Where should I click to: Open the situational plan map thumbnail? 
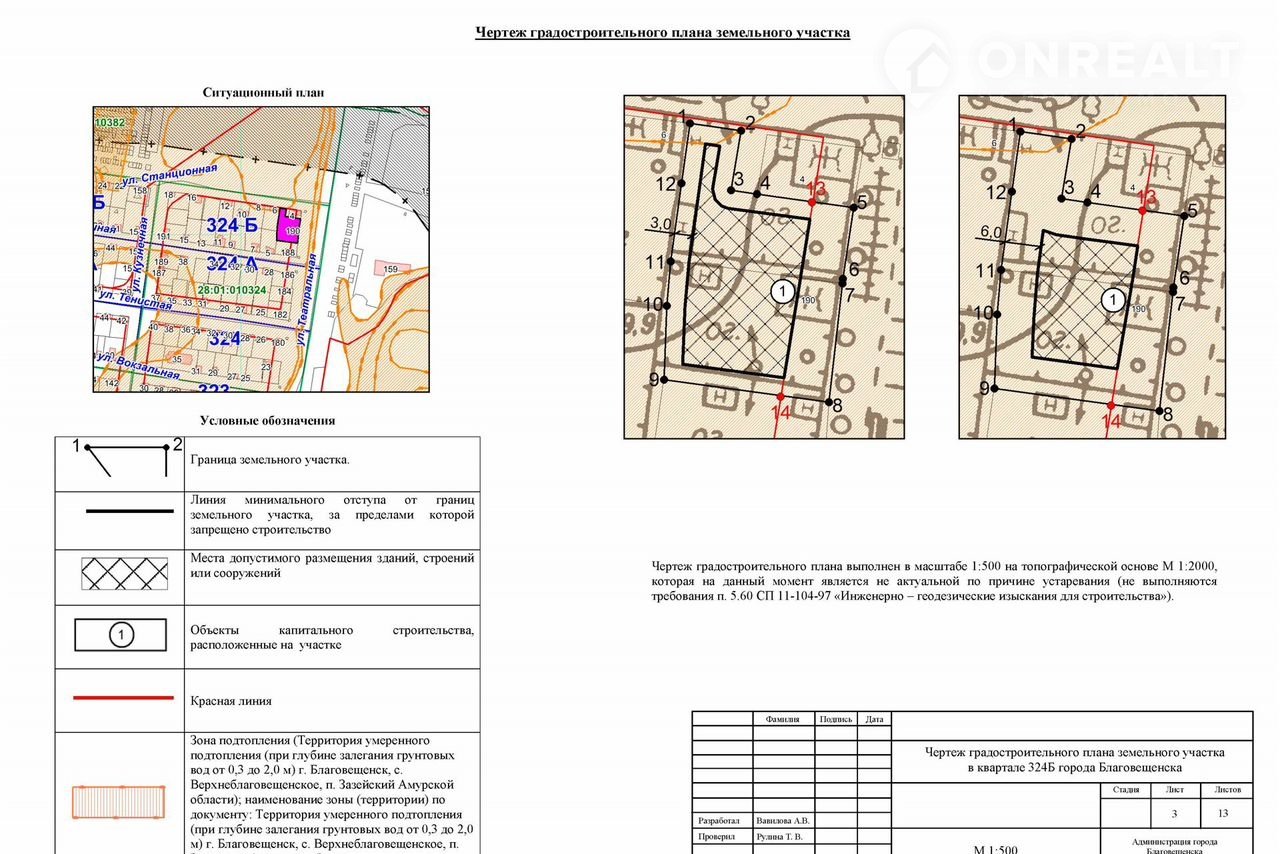pyautogui.click(x=260, y=249)
